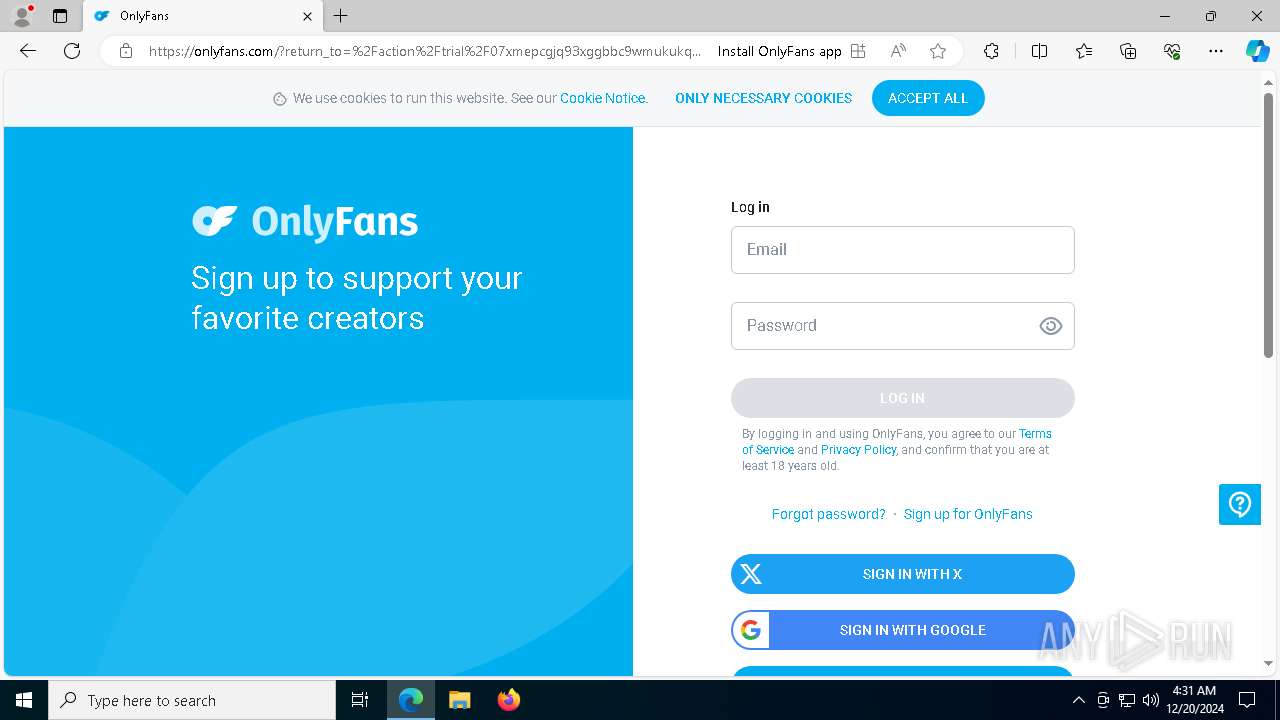Open the Windows Start menu

click(24, 700)
